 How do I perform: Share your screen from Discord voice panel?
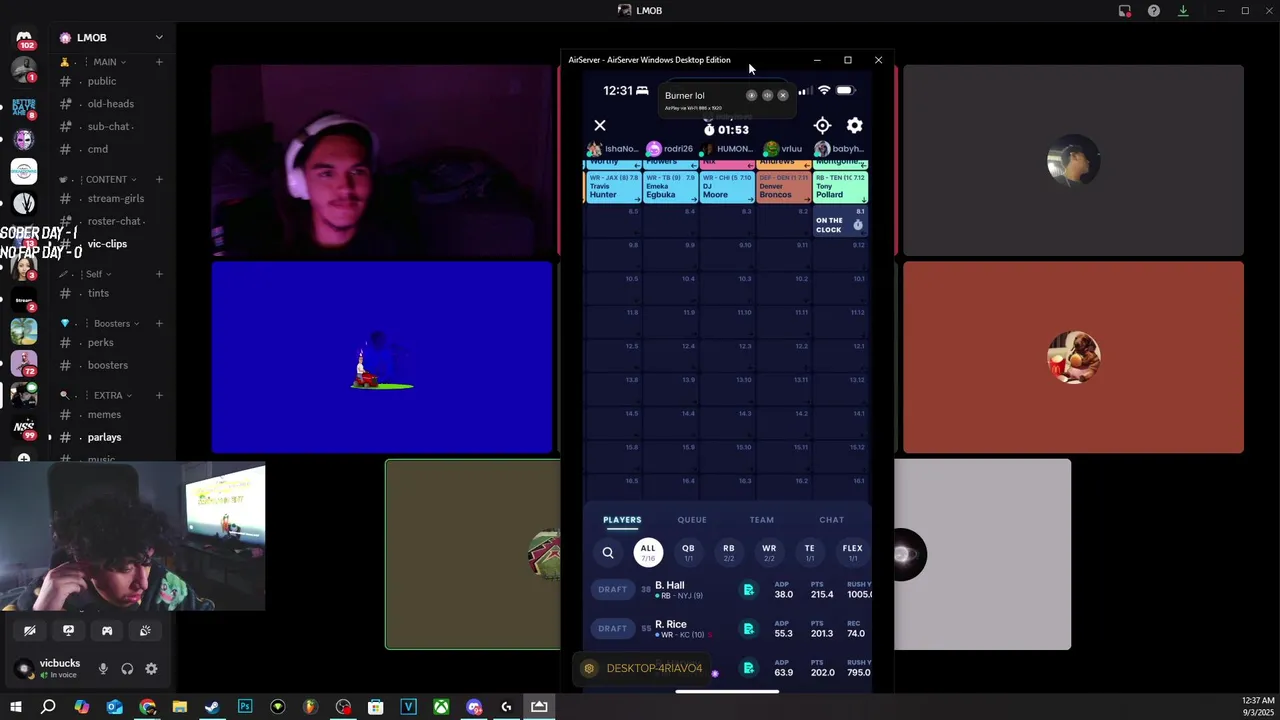click(x=68, y=631)
